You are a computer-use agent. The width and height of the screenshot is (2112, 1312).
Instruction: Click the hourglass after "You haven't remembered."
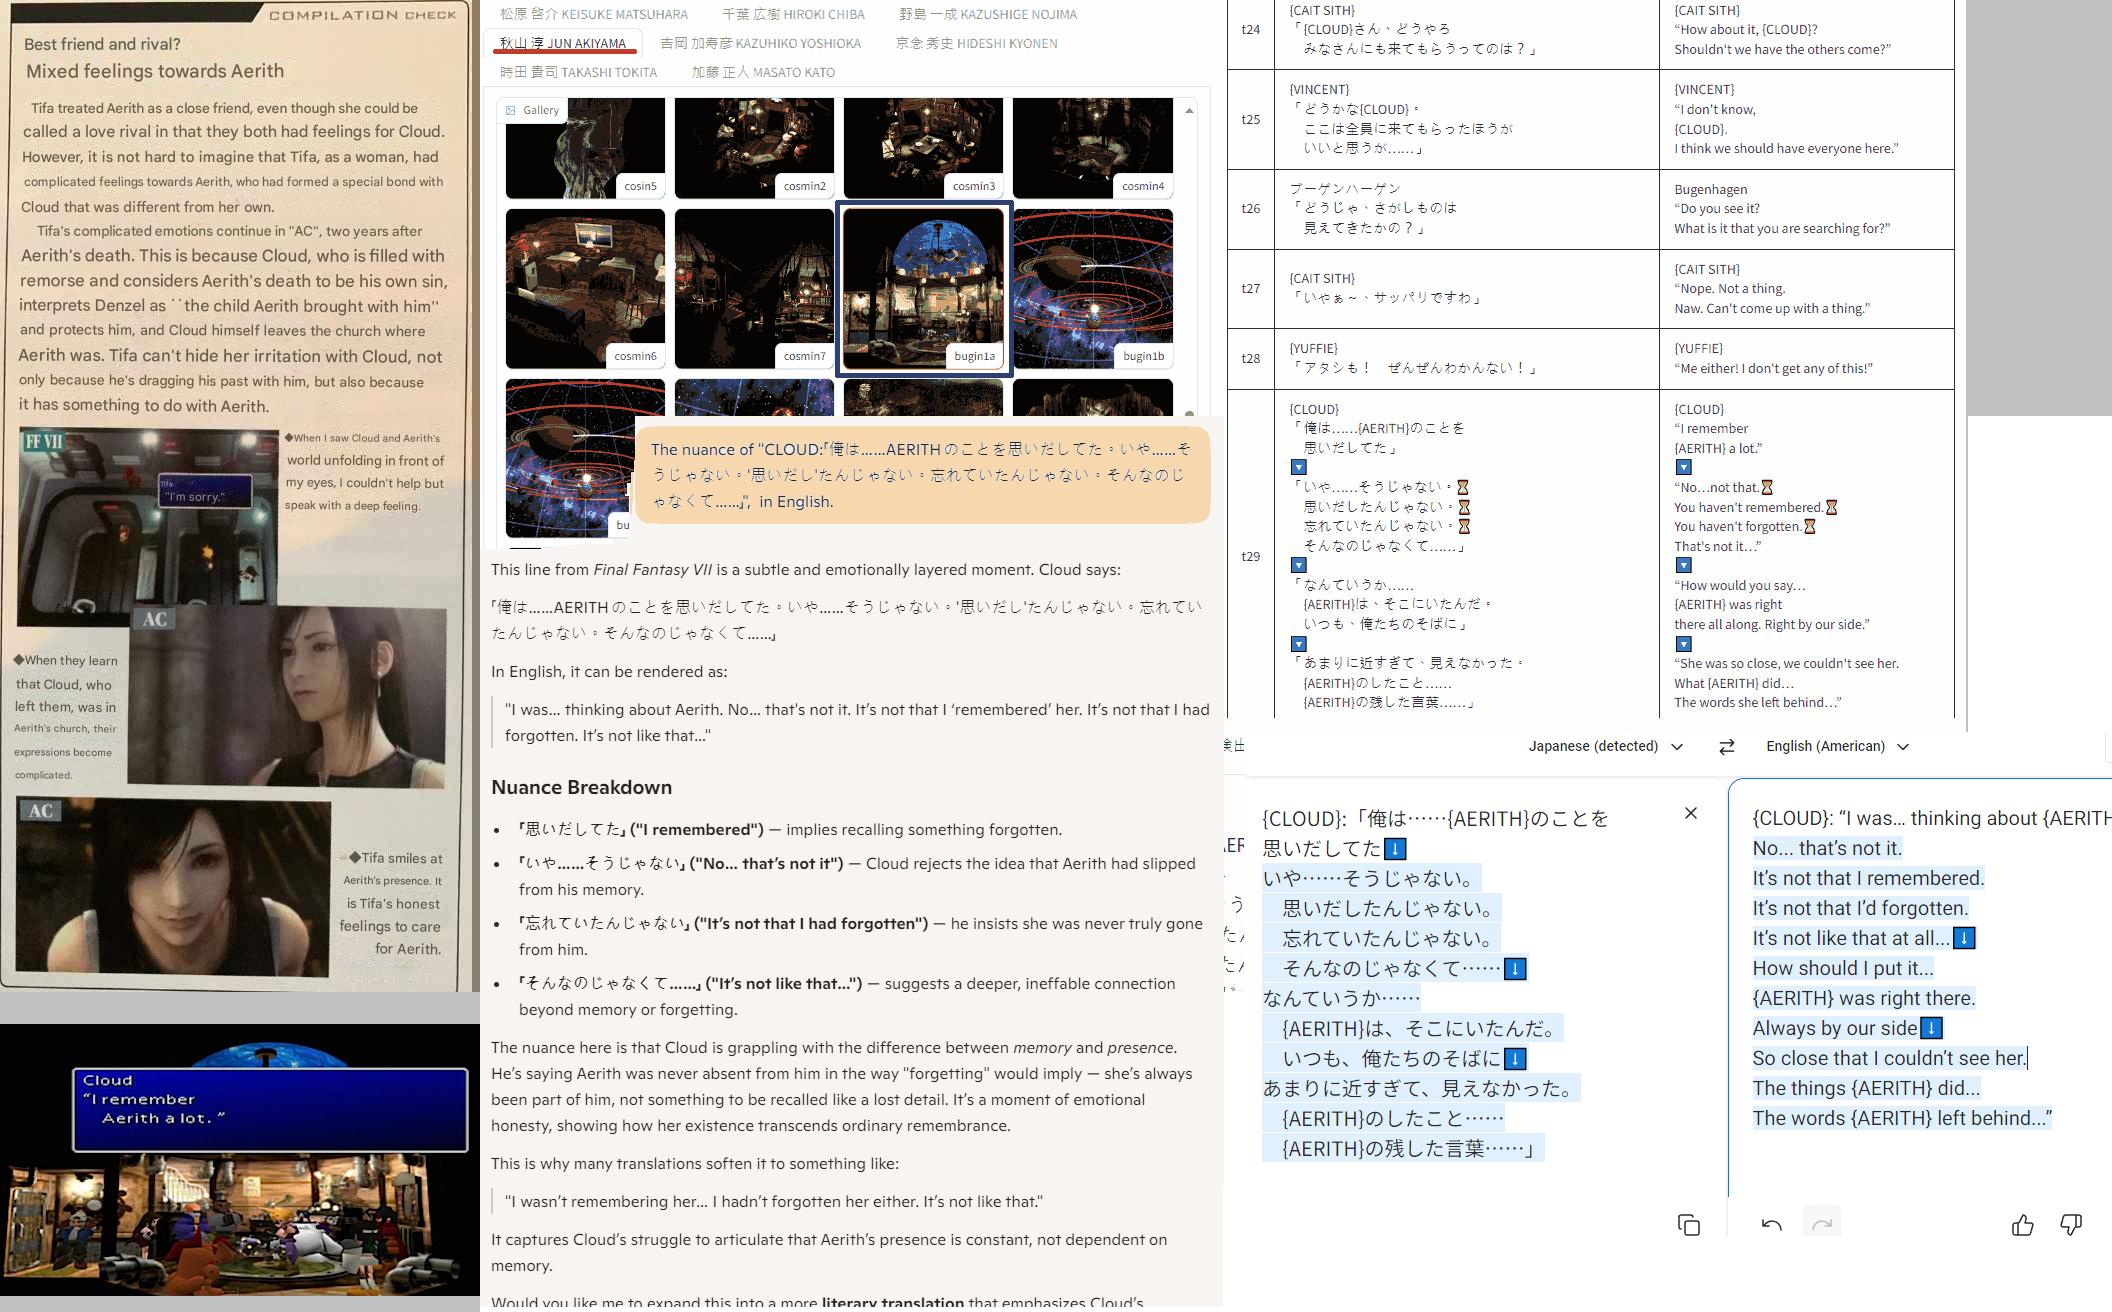1832,507
